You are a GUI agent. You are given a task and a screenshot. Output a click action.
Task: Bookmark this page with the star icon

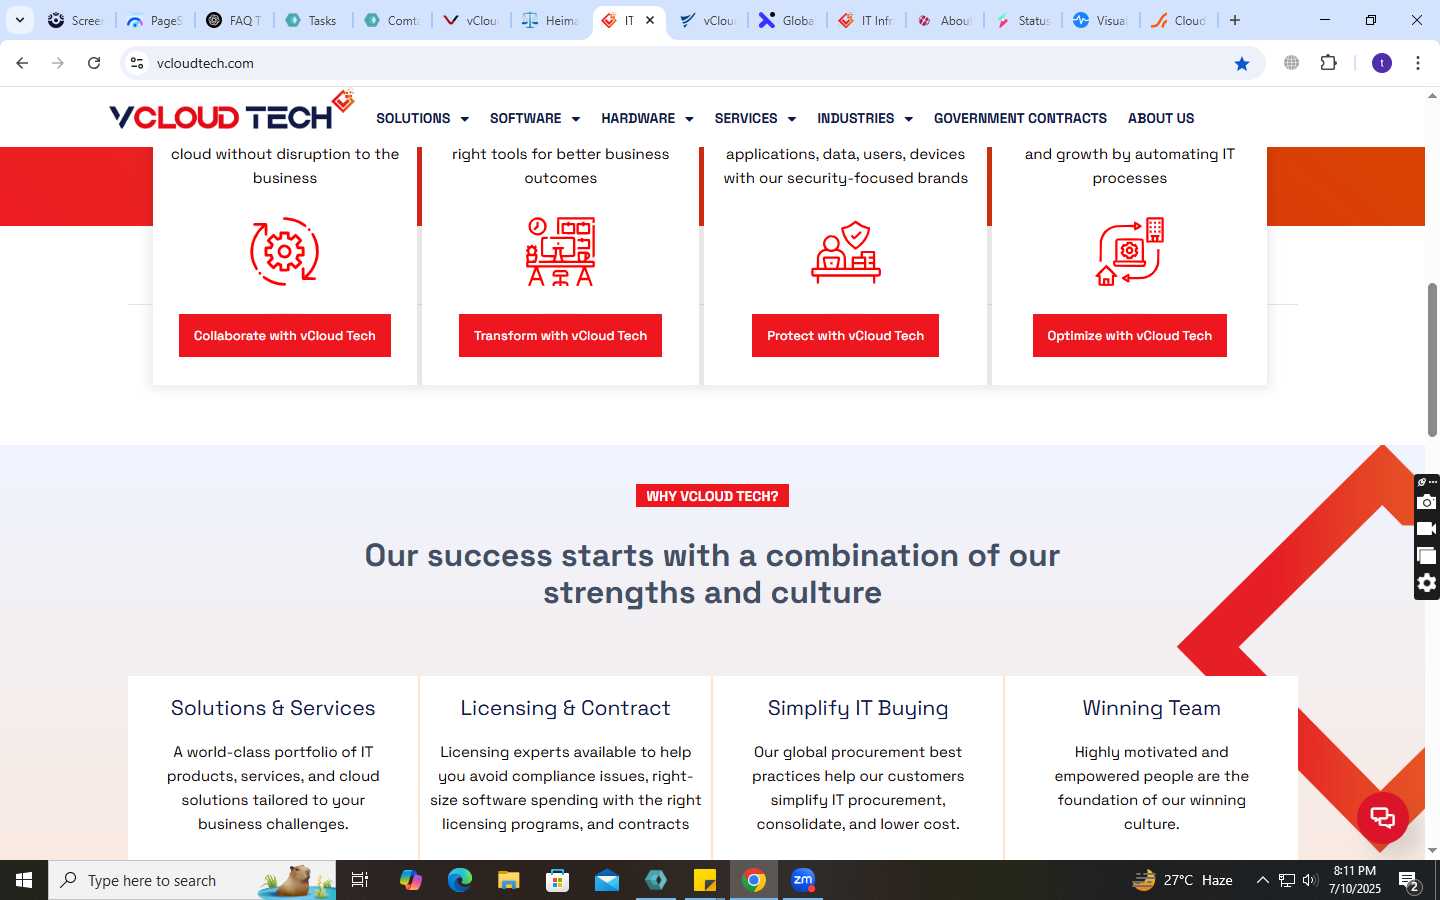[1242, 63]
